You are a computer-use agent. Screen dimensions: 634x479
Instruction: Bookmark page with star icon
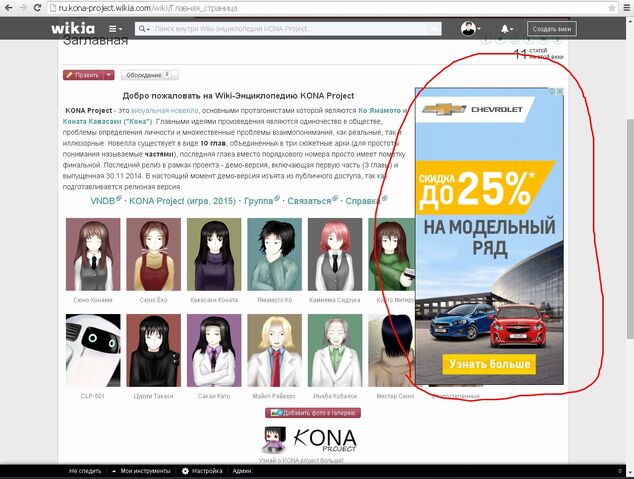click(x=612, y=8)
